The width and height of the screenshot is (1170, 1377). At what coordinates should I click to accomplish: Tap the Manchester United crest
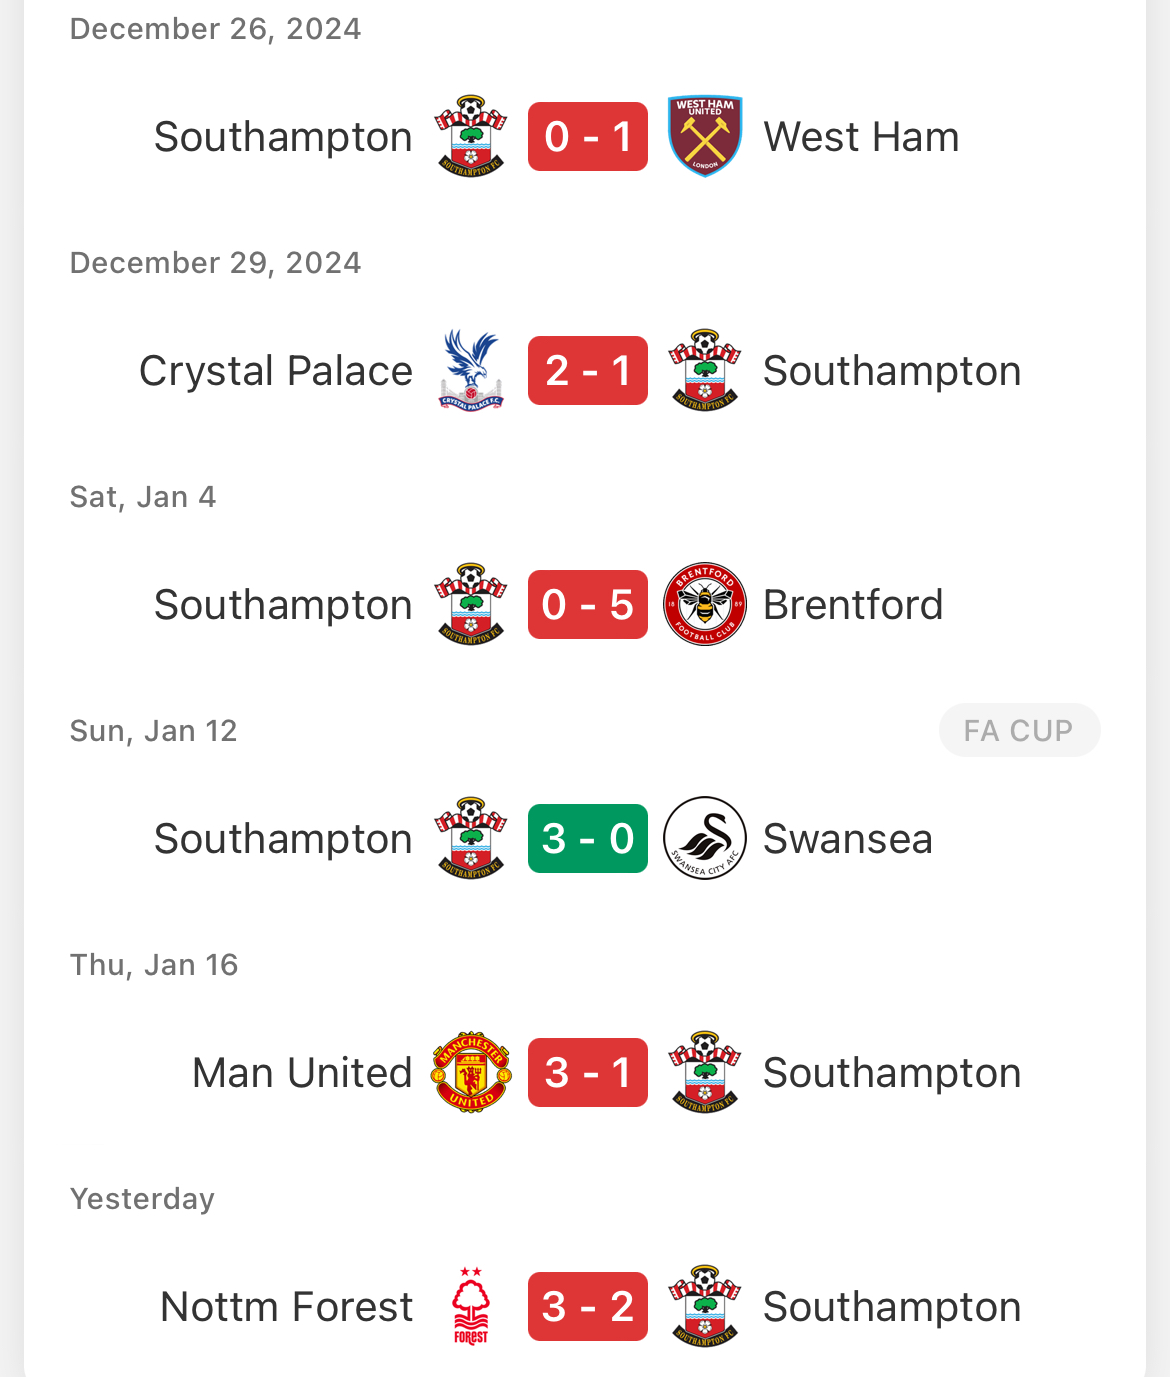pyautogui.click(x=471, y=1072)
